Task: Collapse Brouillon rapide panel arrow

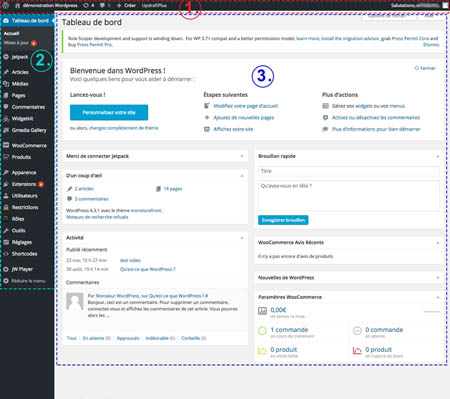Action: point(438,156)
